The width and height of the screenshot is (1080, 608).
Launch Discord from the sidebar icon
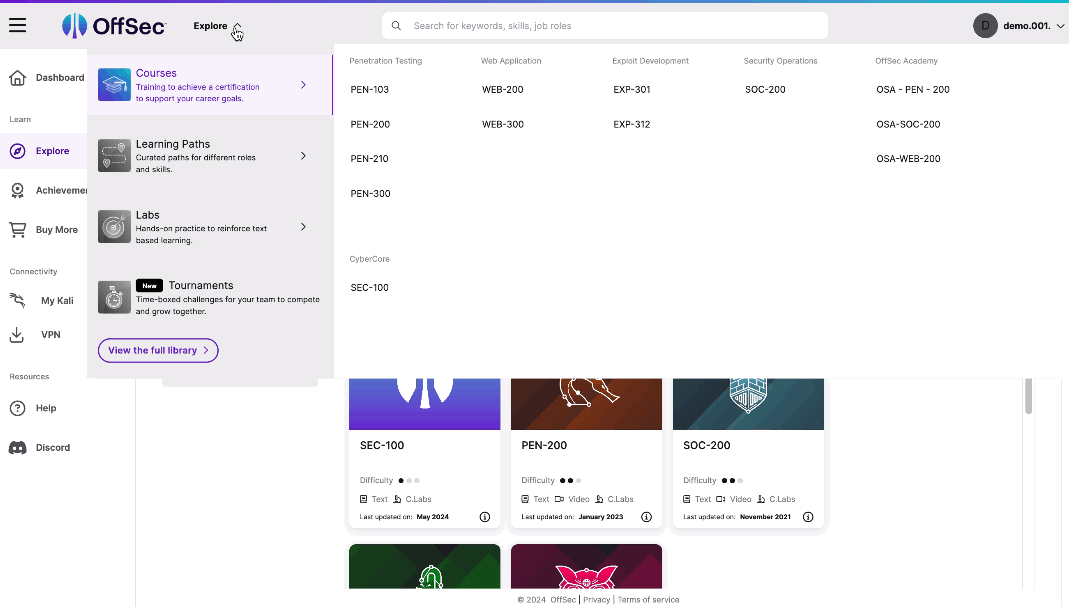(18, 447)
